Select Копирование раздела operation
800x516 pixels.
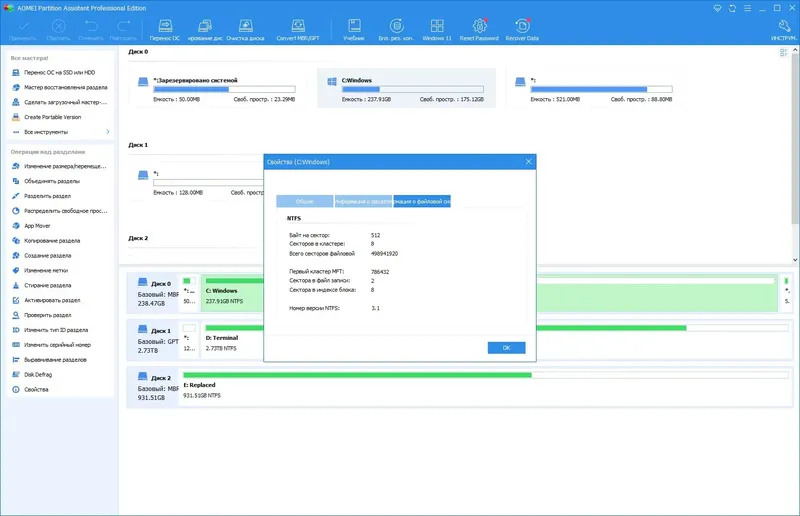[x=46, y=240]
